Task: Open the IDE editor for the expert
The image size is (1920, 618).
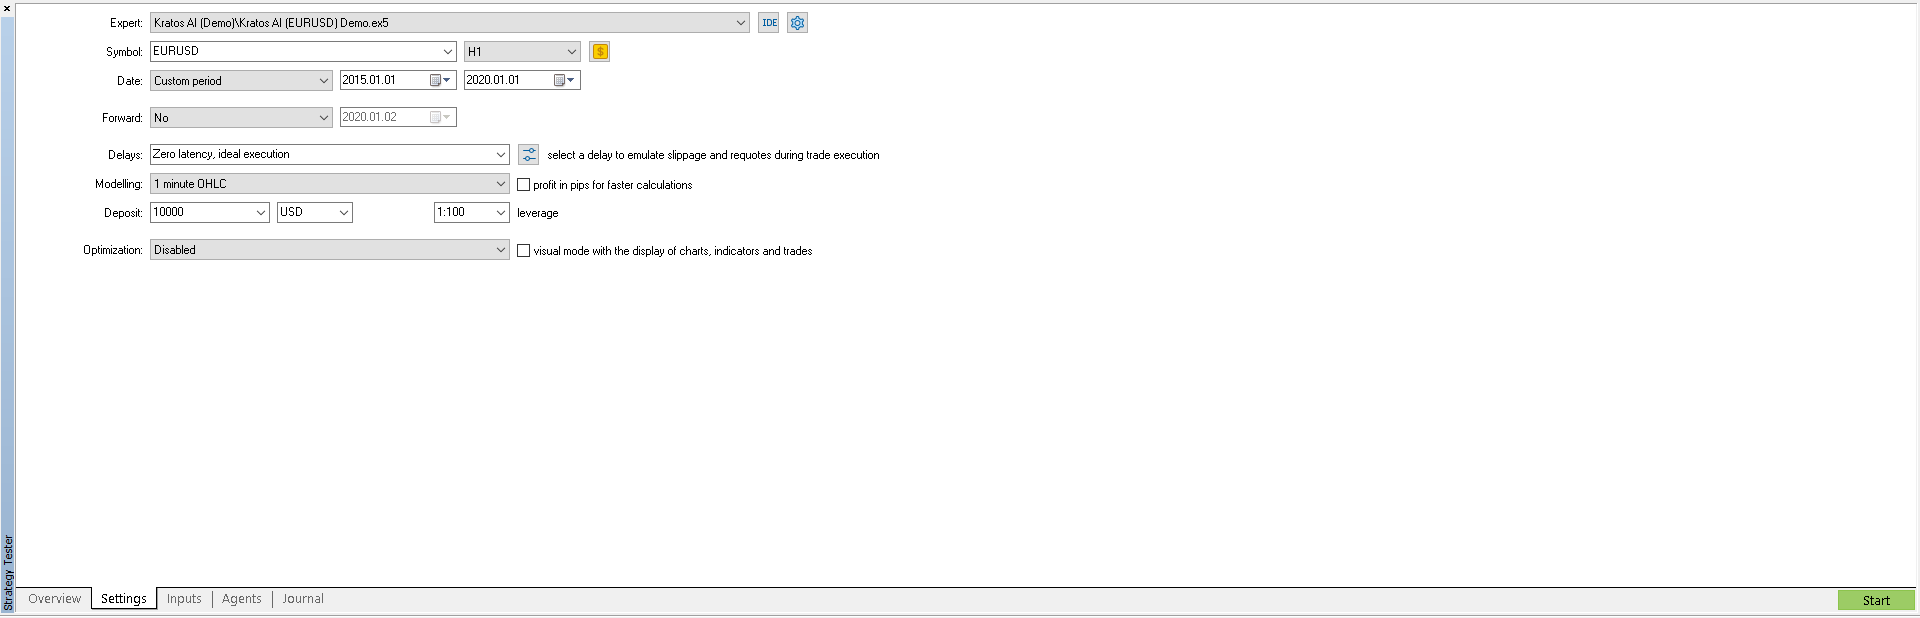Action: coord(768,23)
